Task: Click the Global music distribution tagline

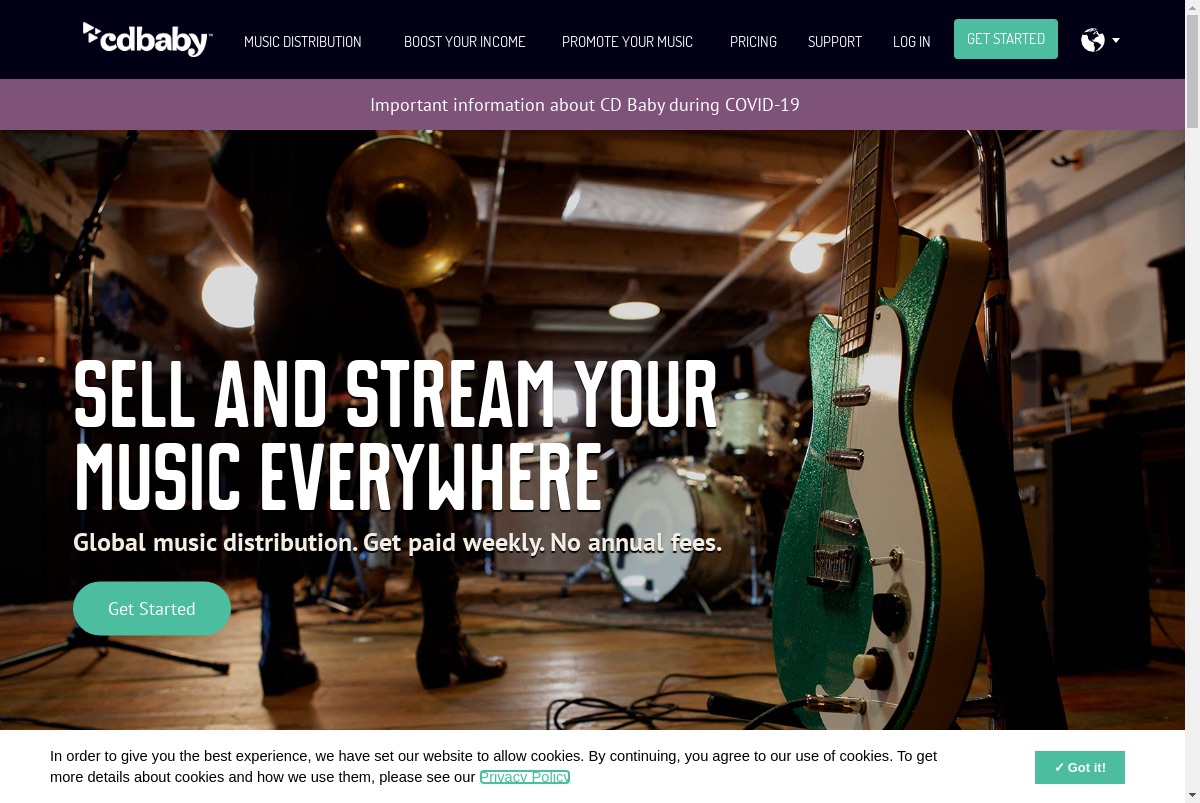Action: point(397,543)
